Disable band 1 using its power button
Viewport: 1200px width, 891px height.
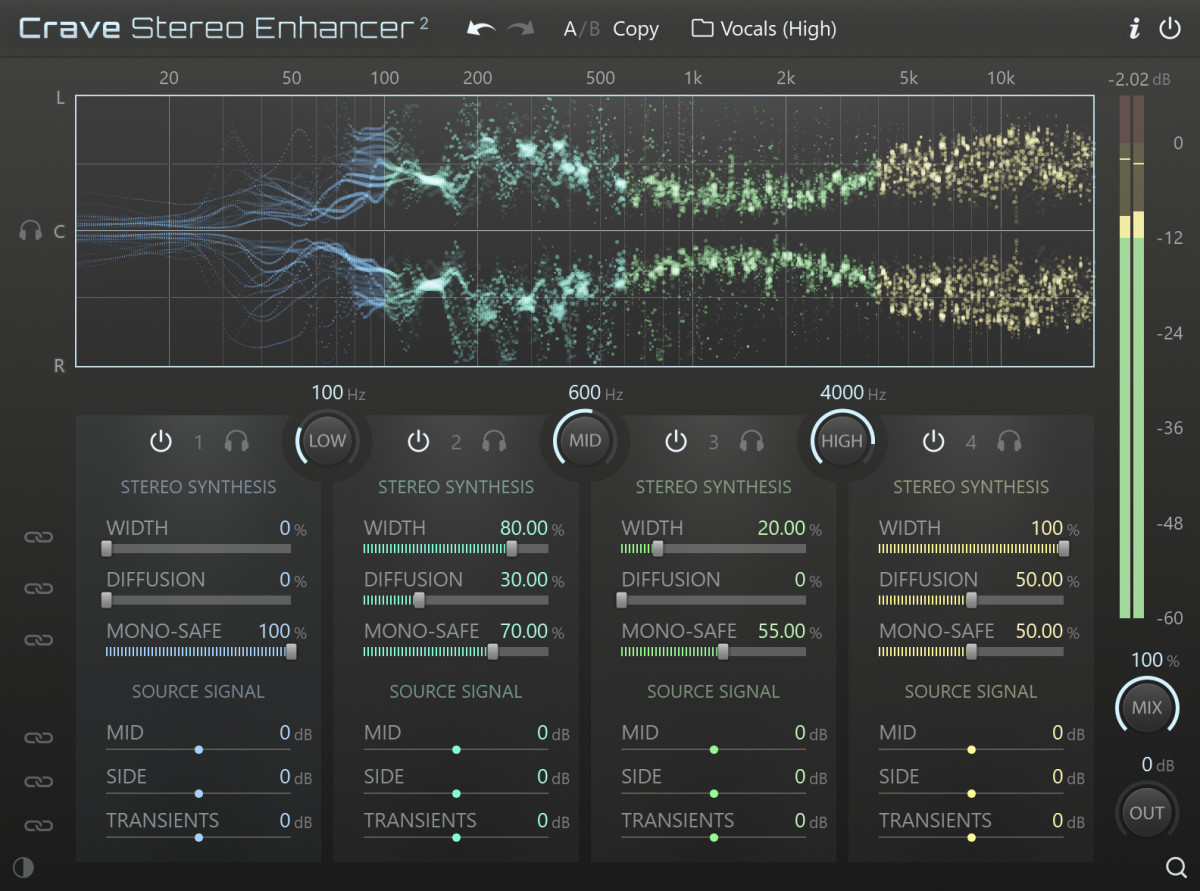point(161,441)
